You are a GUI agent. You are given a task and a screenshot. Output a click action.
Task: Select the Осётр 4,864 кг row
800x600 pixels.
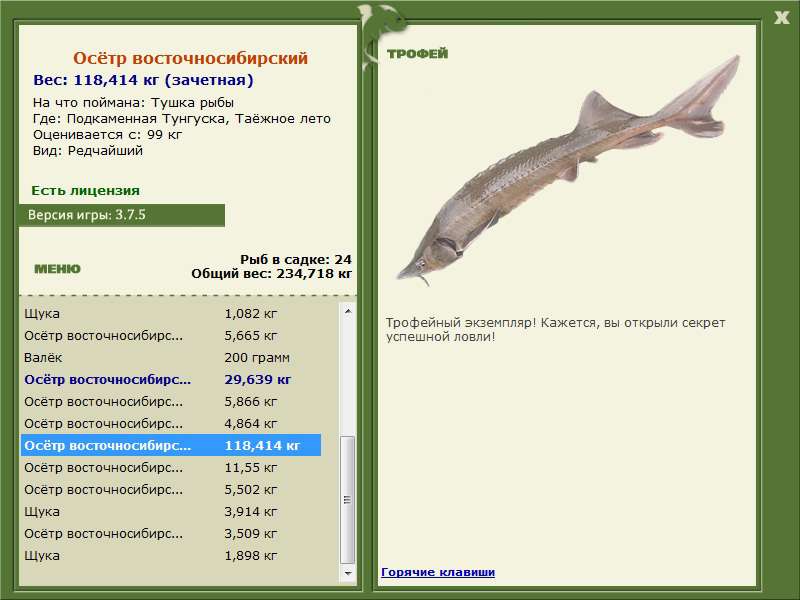point(171,423)
